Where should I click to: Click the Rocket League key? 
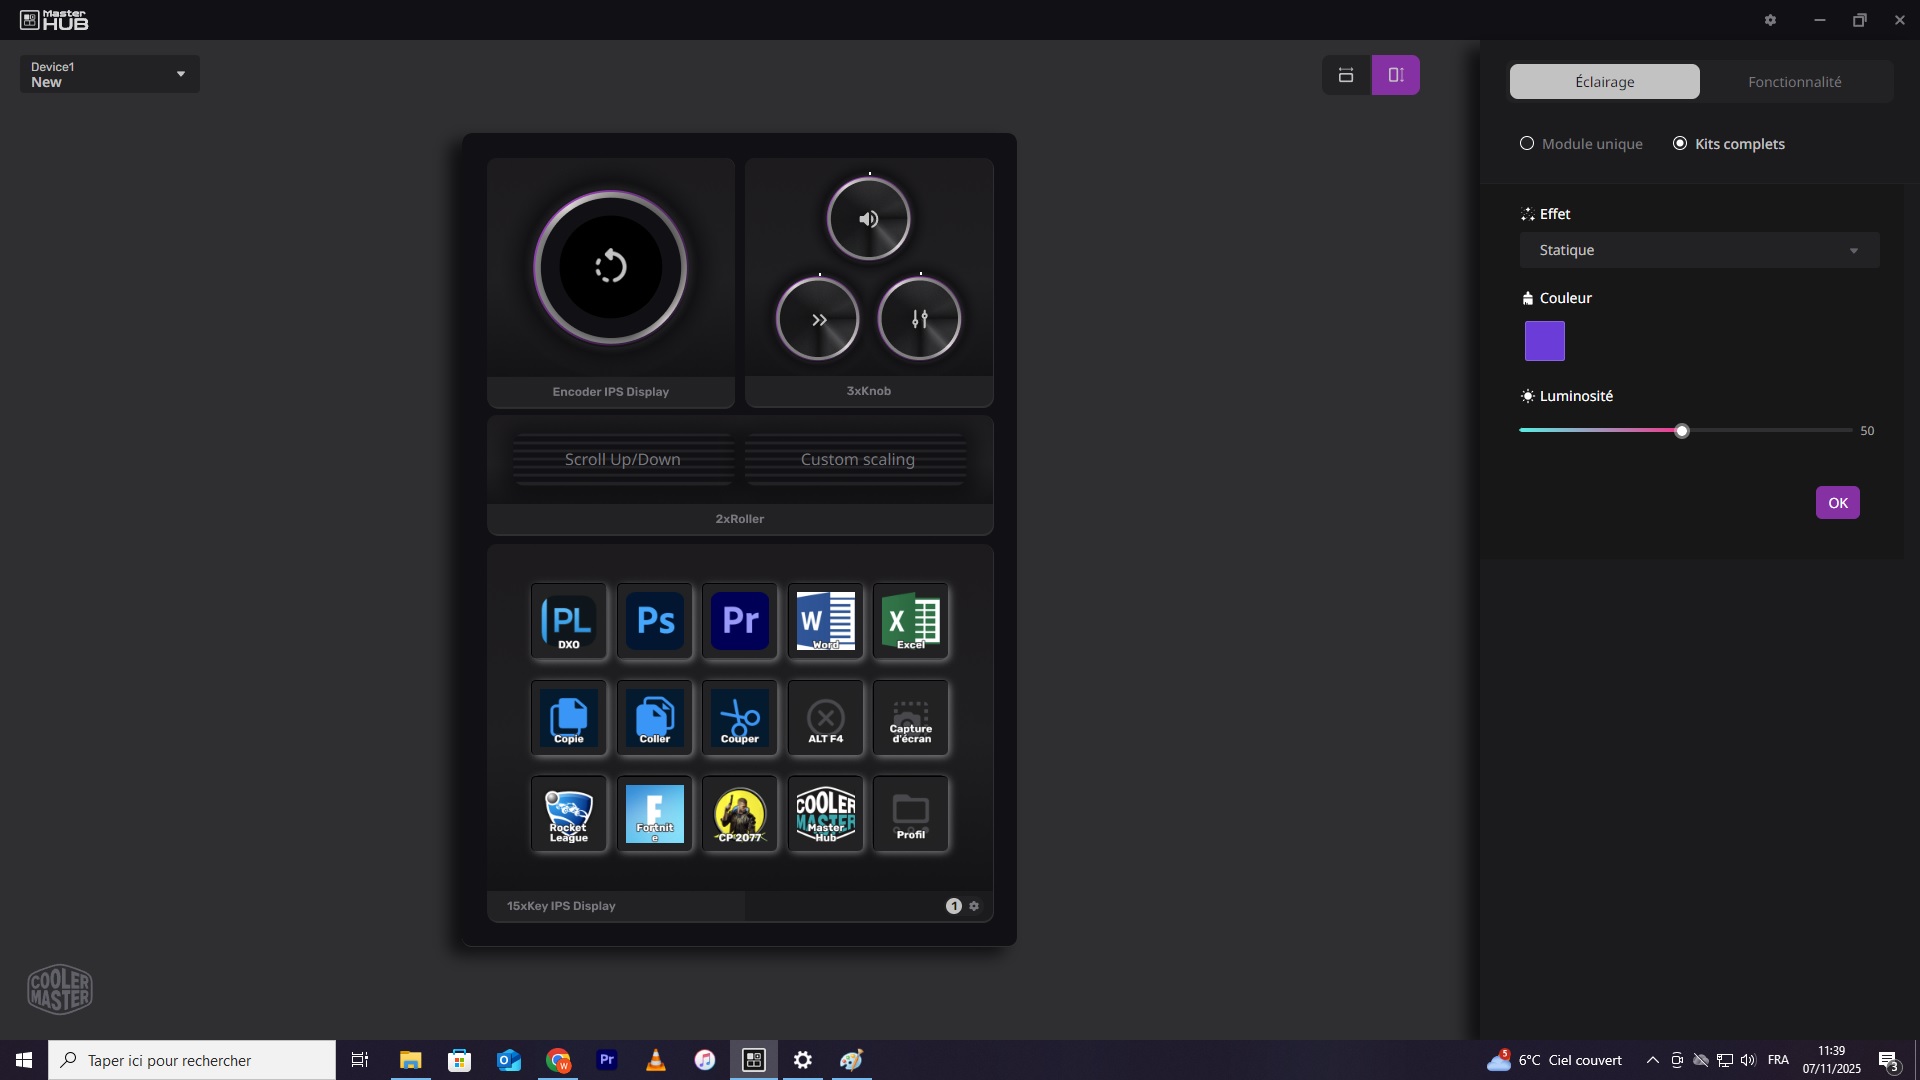coord(569,814)
